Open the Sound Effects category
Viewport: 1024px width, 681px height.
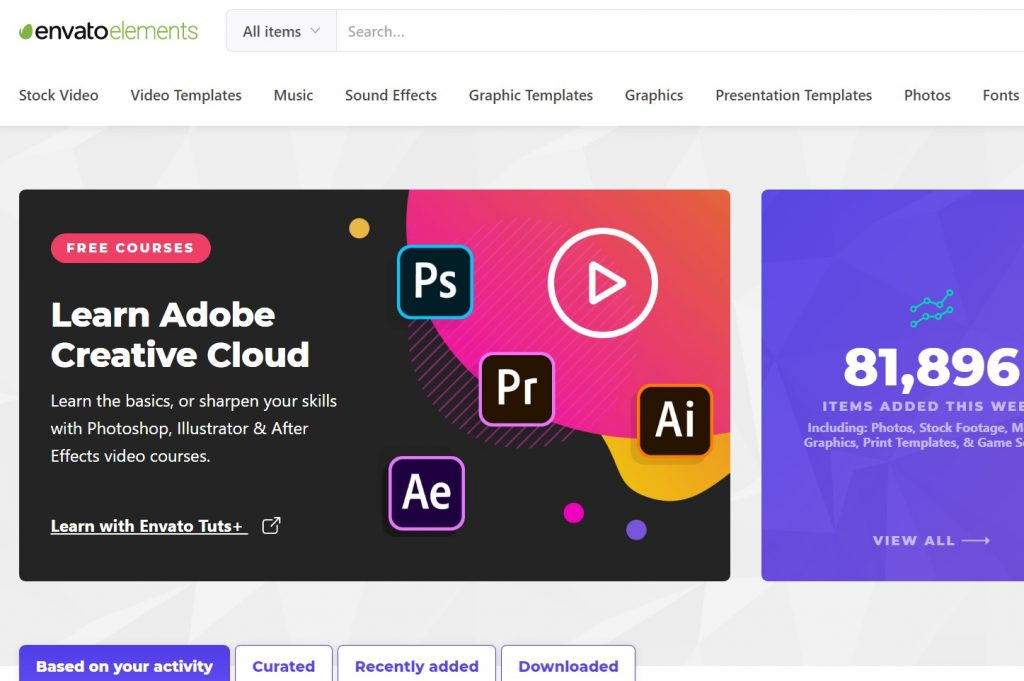(391, 95)
